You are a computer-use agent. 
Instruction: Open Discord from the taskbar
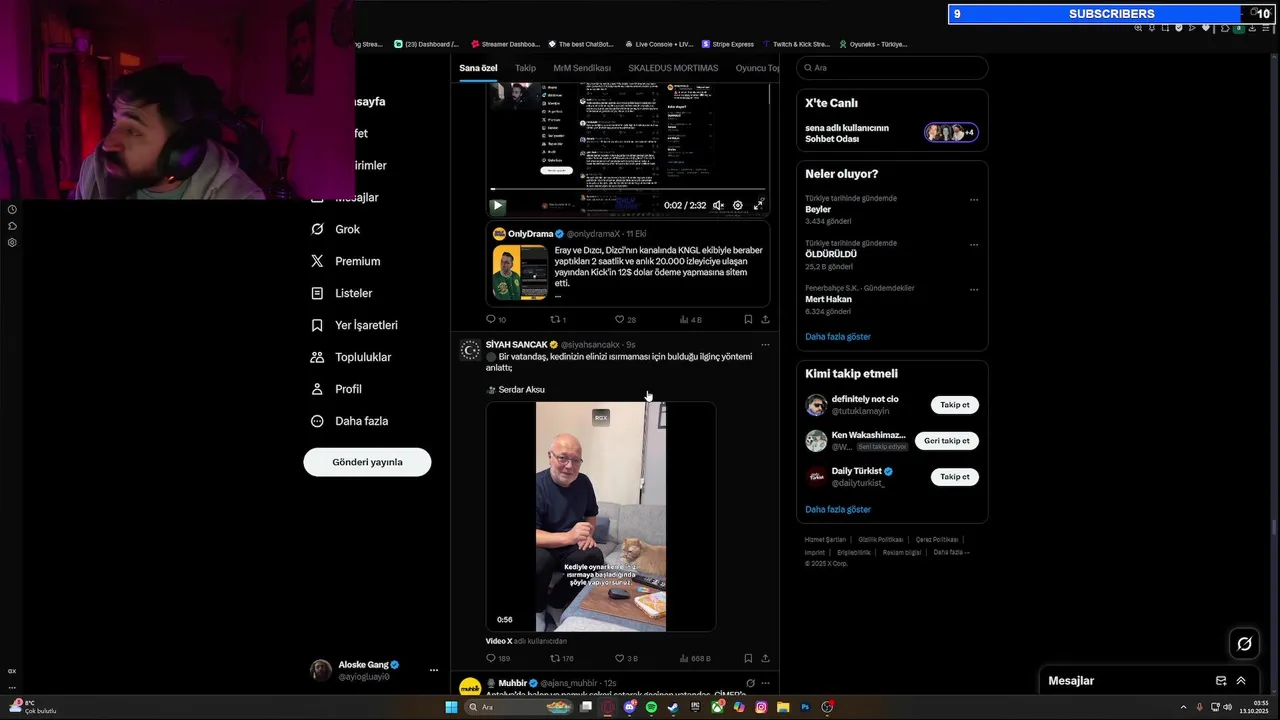tap(629, 707)
